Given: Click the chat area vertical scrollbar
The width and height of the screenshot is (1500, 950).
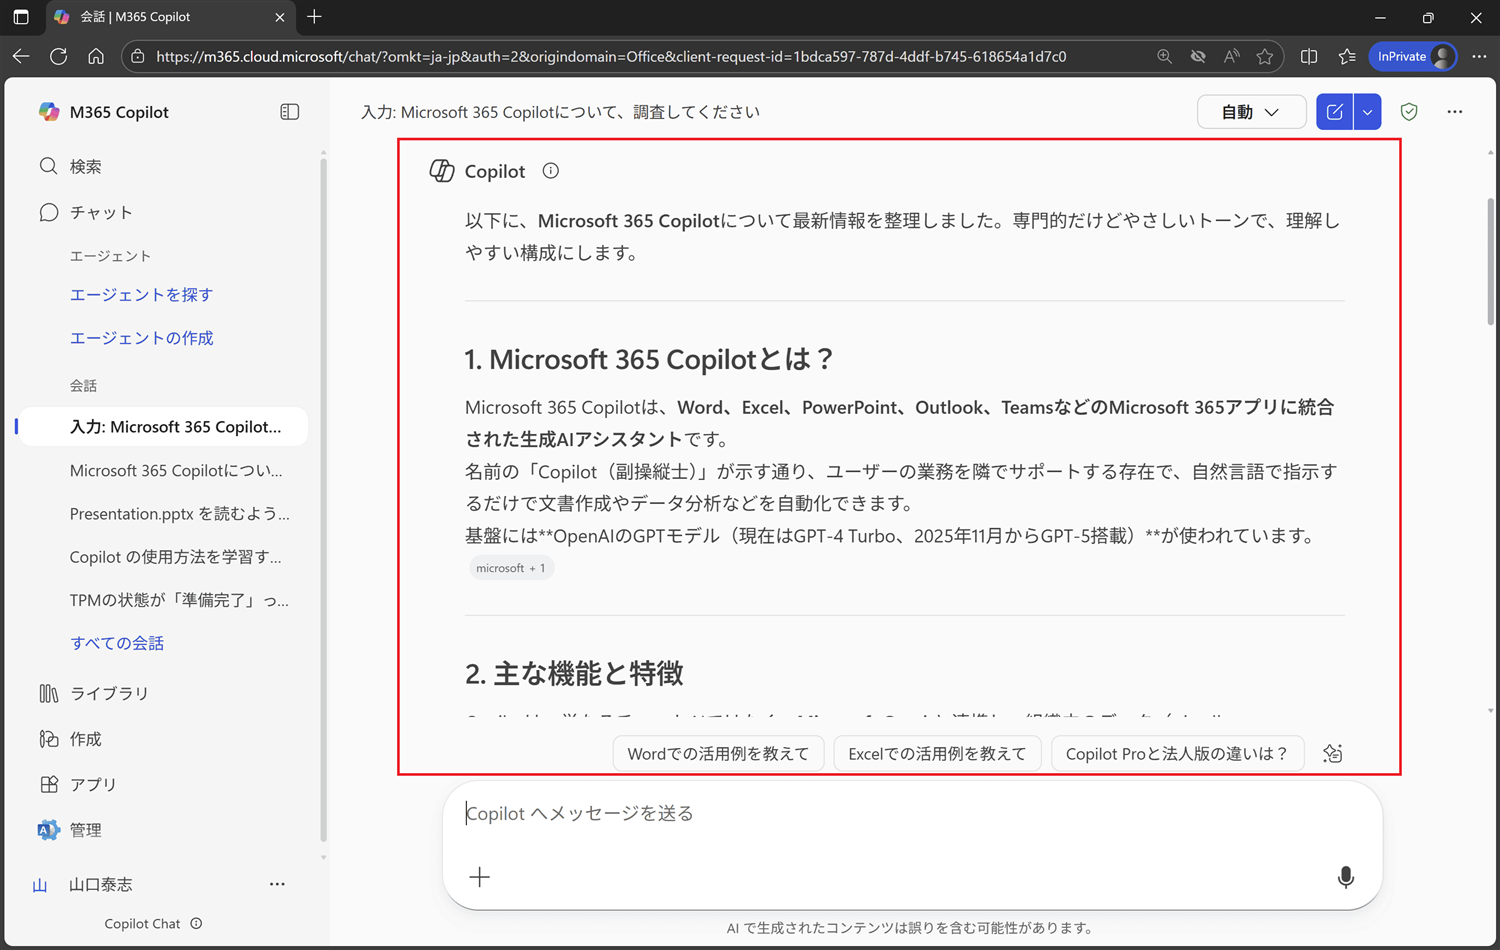Looking at the screenshot, I should tap(1490, 260).
